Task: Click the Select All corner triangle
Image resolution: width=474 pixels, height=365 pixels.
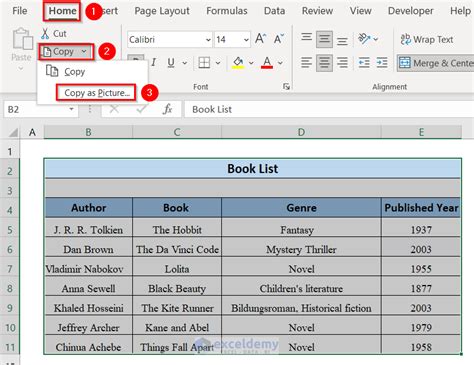Action: pos(13,133)
